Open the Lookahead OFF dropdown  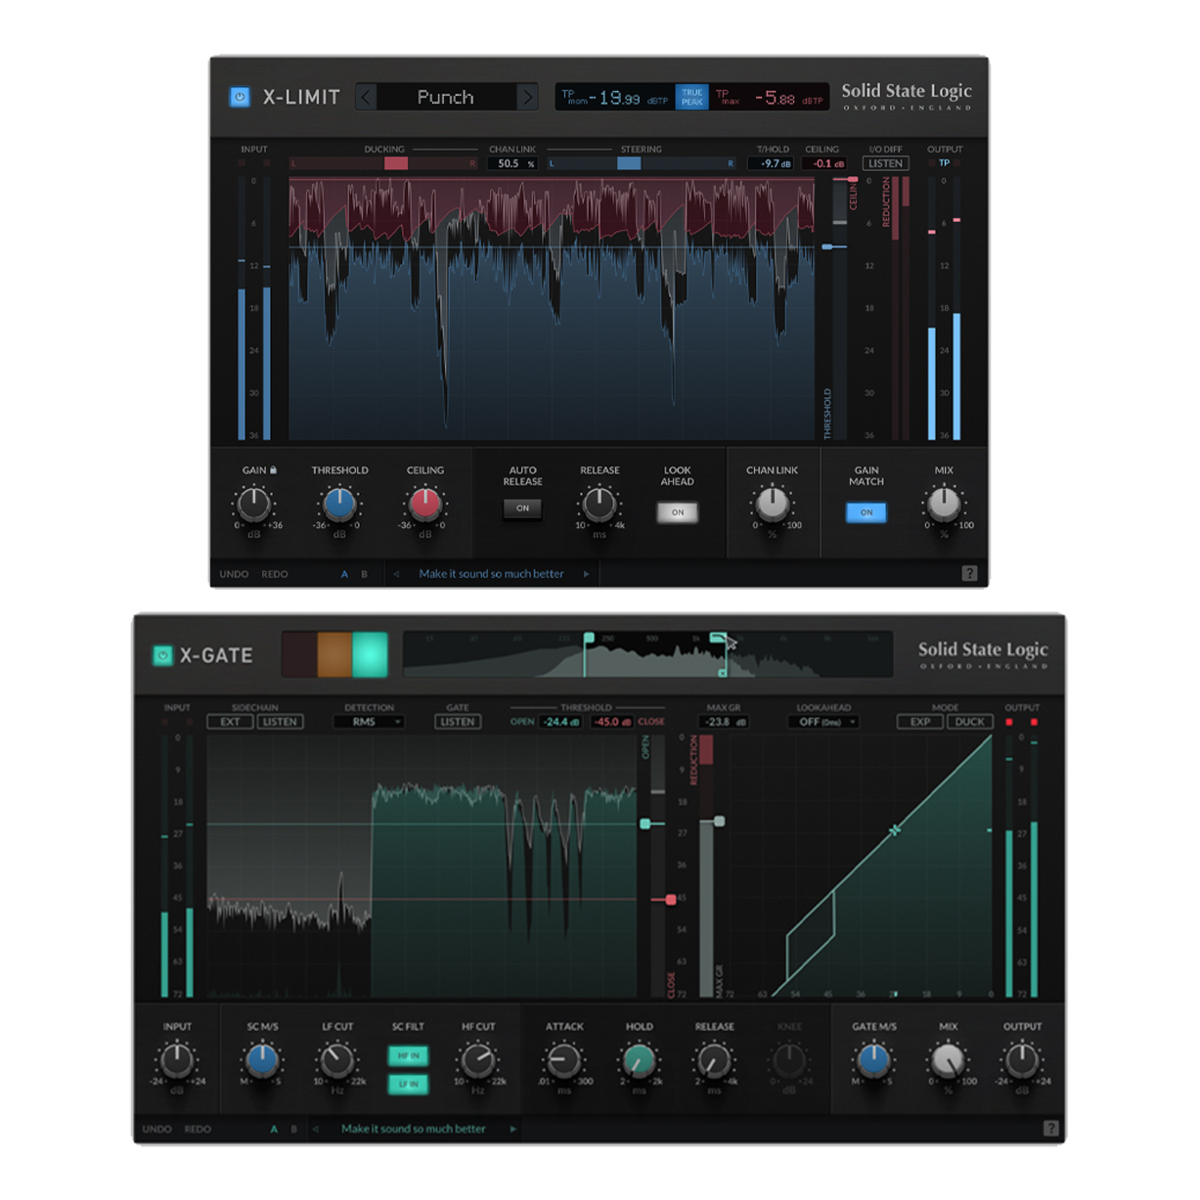click(x=824, y=721)
